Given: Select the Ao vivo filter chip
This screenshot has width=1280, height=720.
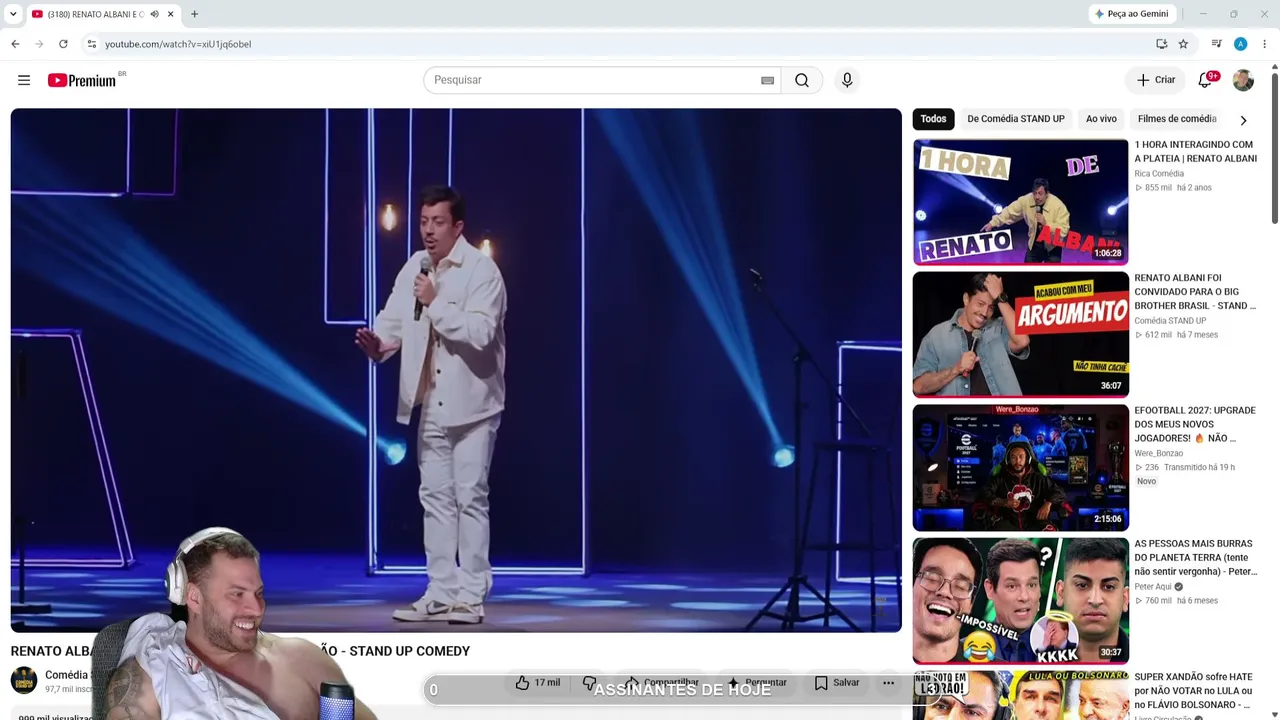Looking at the screenshot, I should (1101, 119).
